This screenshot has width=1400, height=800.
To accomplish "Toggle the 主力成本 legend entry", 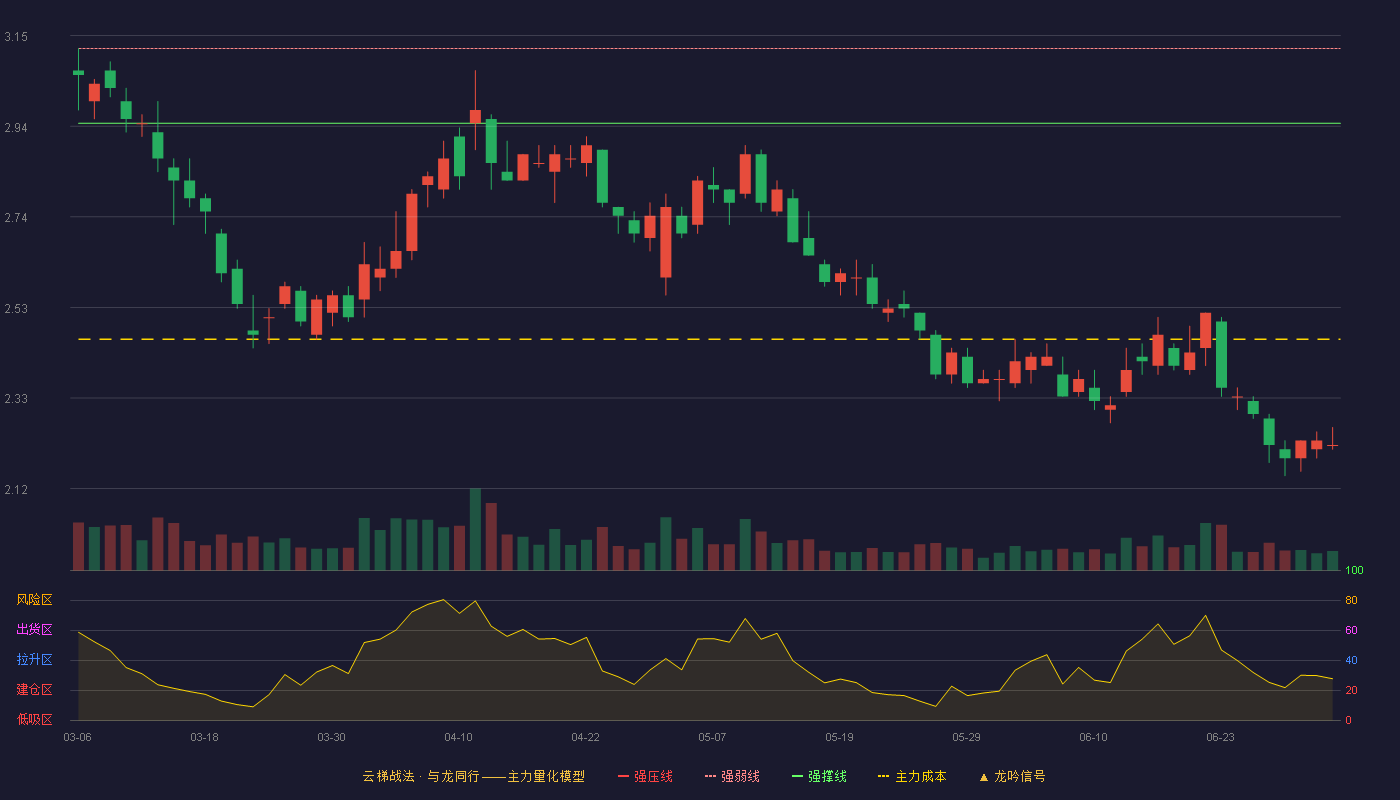I will (912, 776).
